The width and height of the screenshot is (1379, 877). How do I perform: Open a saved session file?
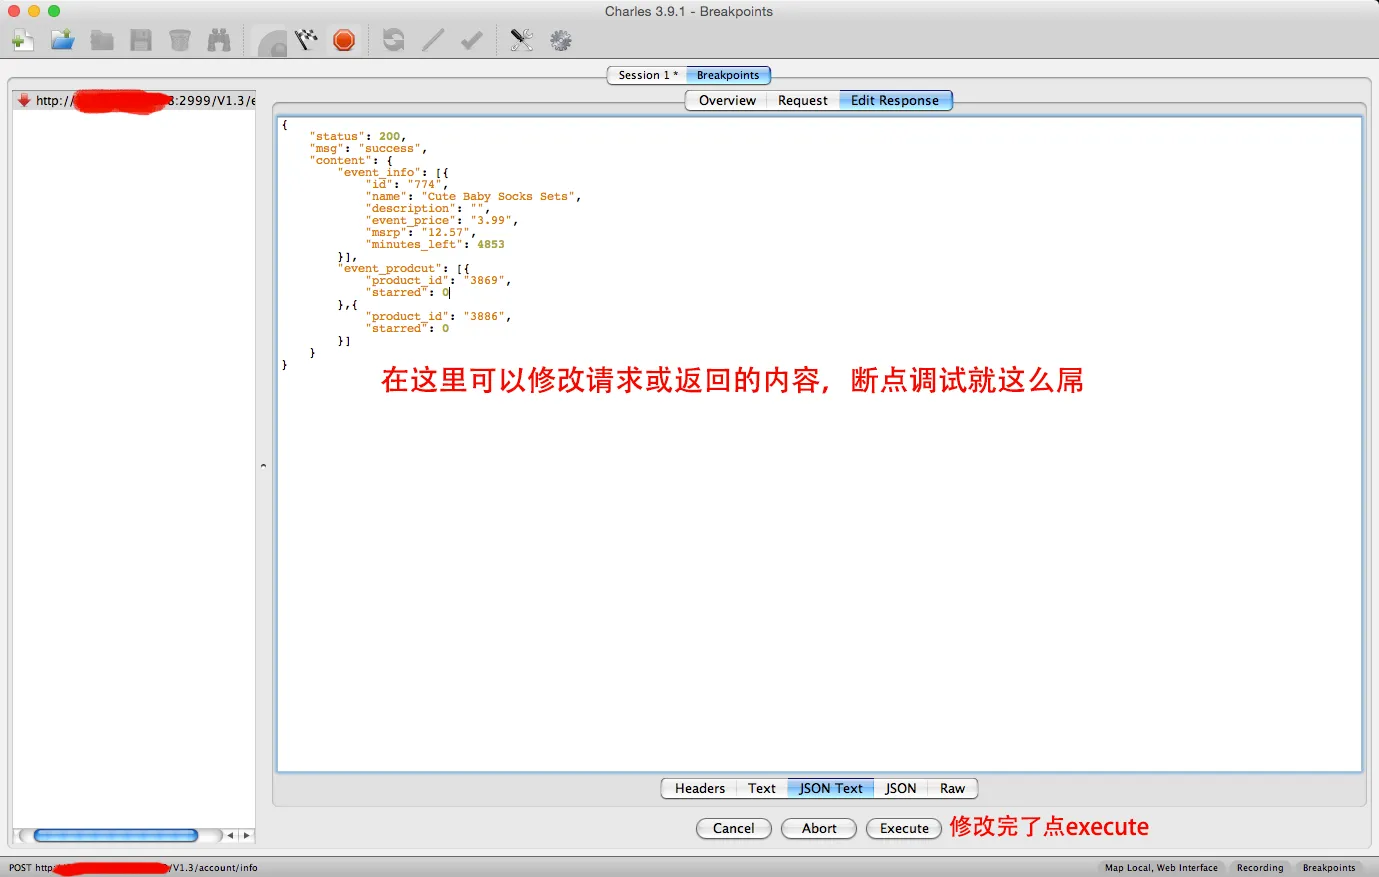pyautogui.click(x=62, y=40)
